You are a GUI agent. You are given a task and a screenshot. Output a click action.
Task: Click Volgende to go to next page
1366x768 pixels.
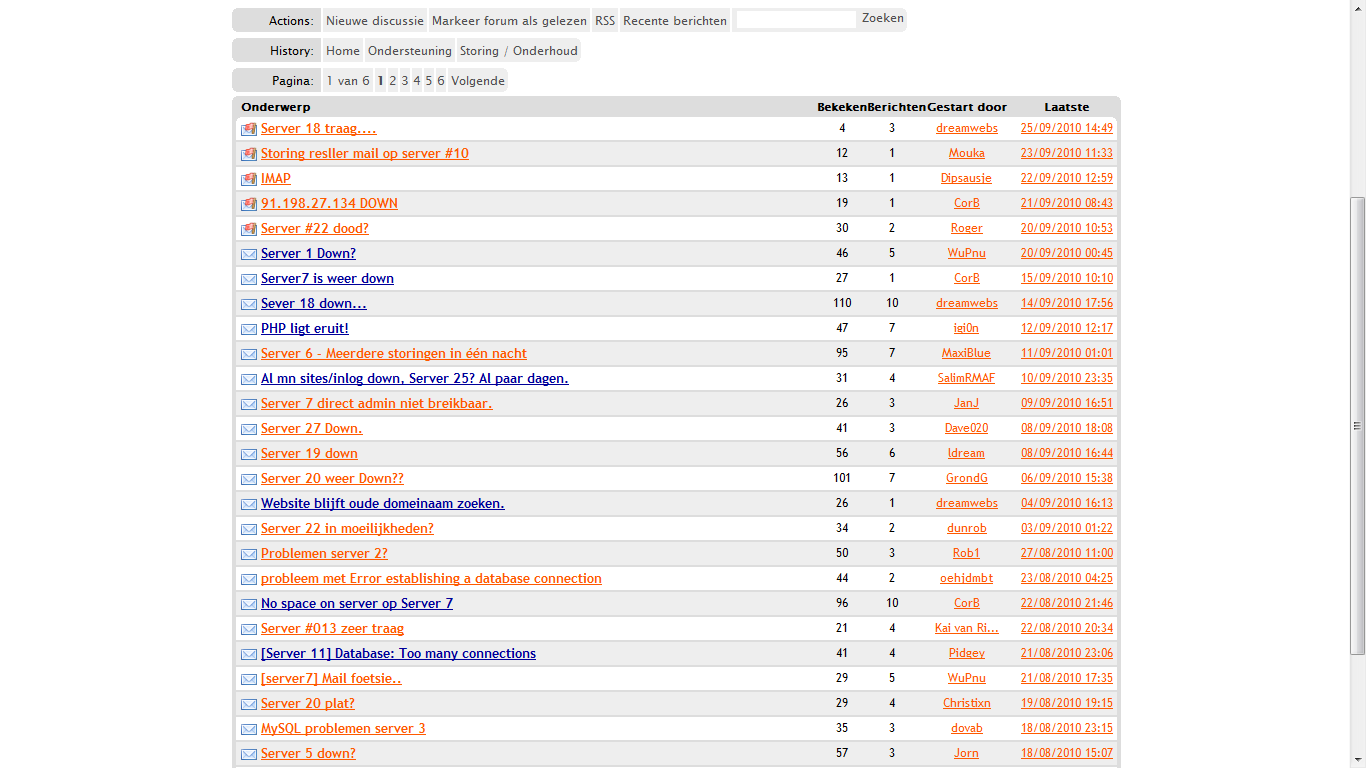[478, 81]
